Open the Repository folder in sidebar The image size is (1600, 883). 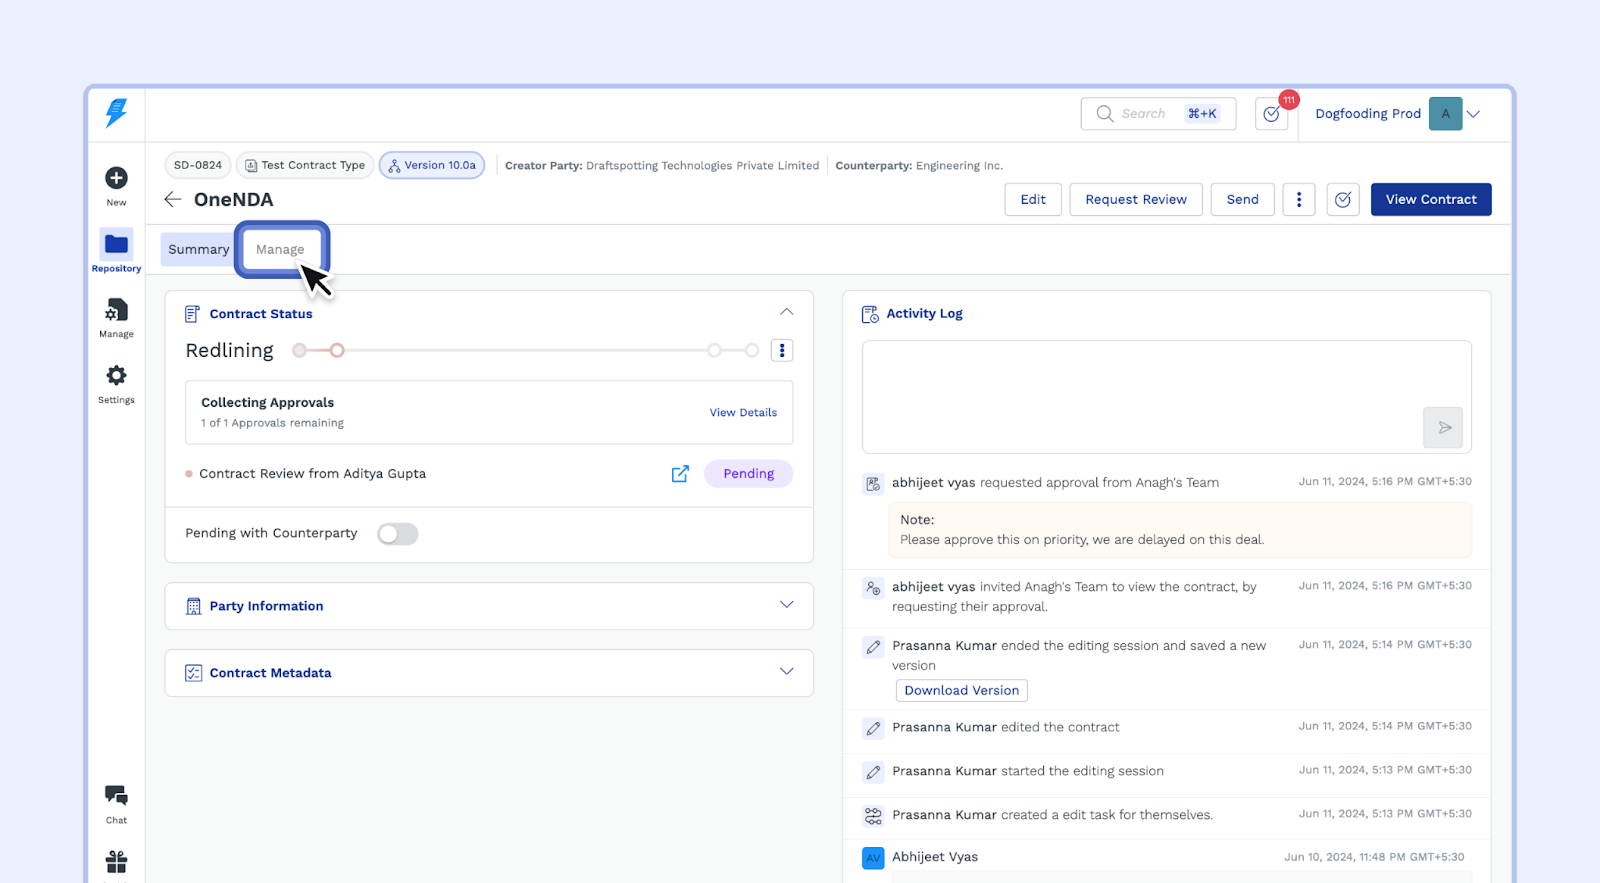116,245
